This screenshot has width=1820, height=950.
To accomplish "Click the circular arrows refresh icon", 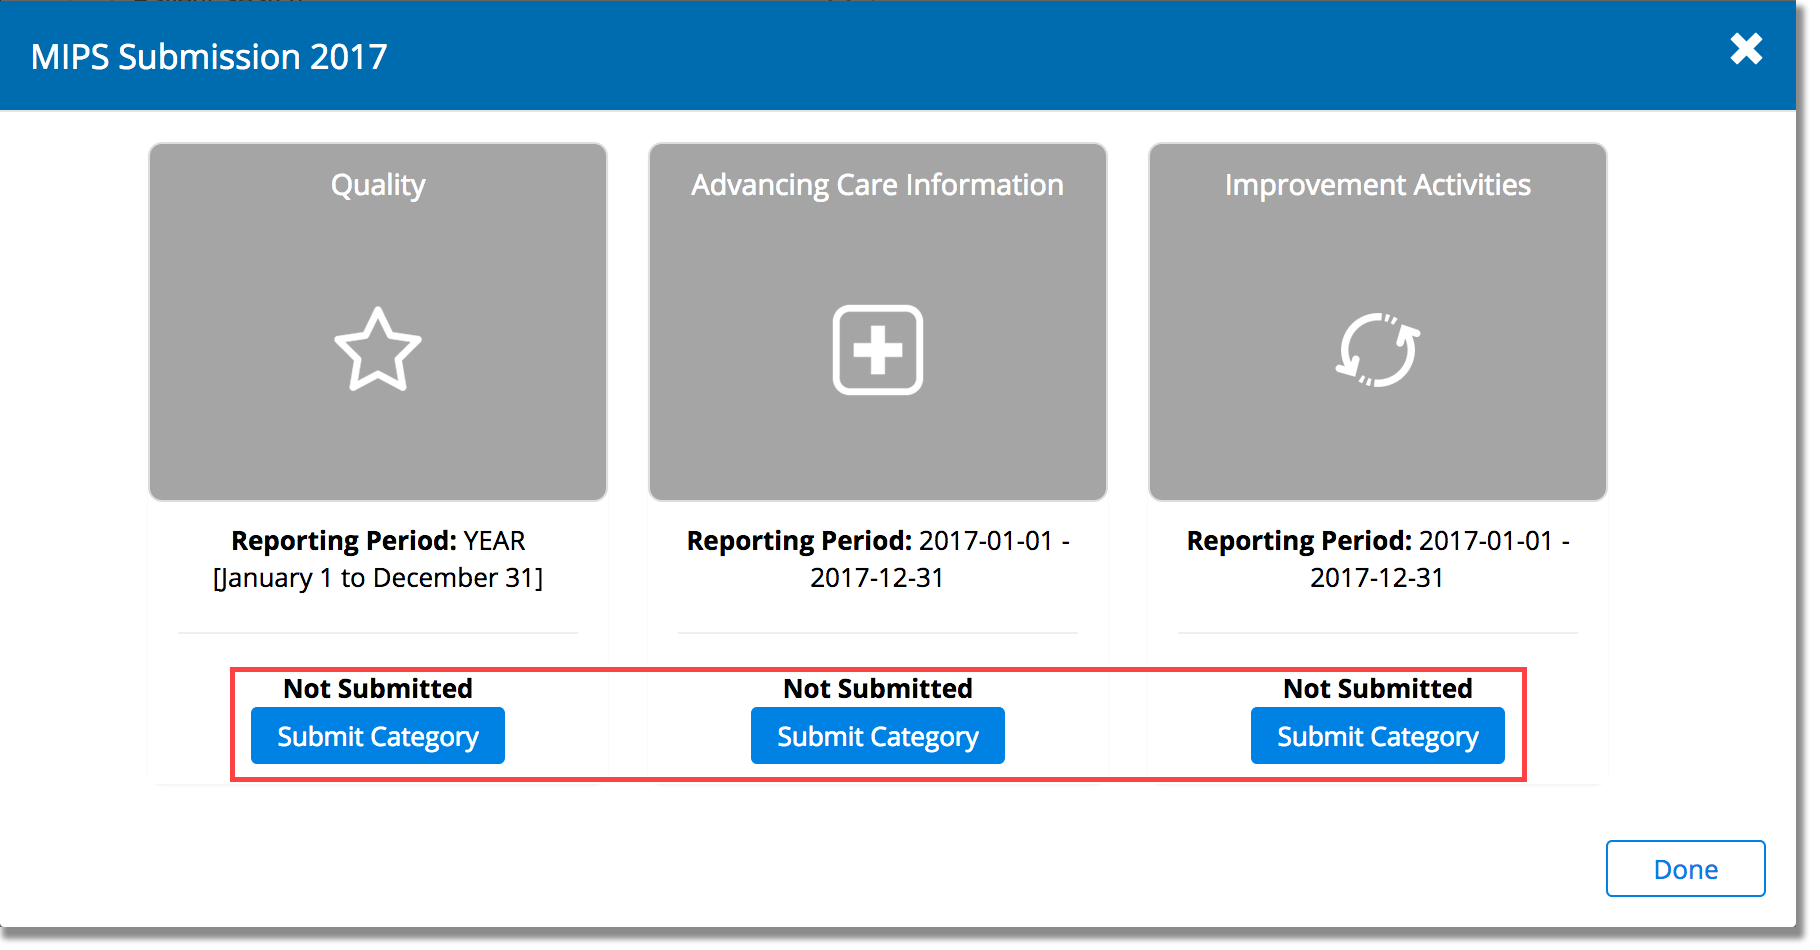I will [x=1377, y=350].
